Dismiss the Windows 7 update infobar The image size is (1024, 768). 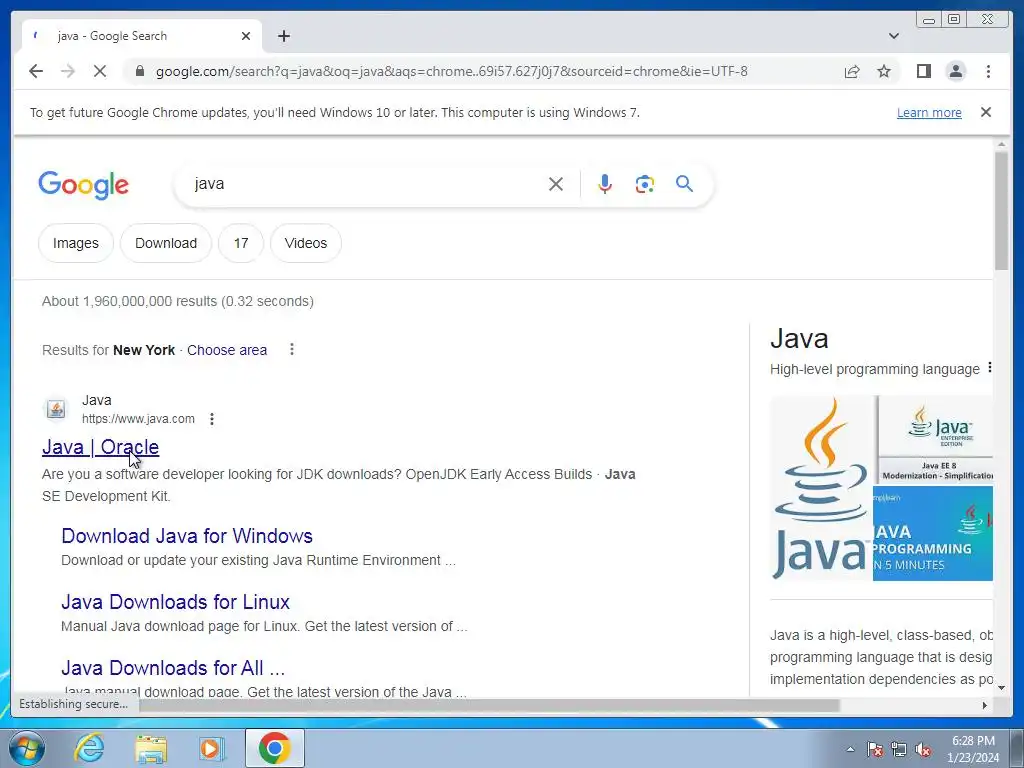[986, 112]
